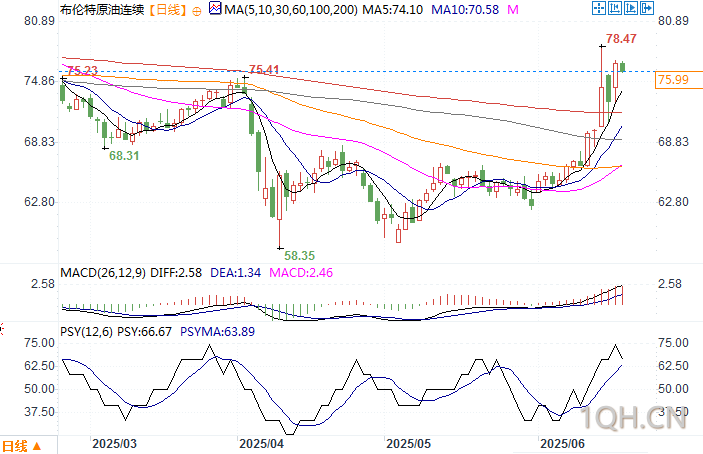This screenshot has height=454, width=703.
Task: Click the orange circle-plus icon beside 日线
Action: 196,11
